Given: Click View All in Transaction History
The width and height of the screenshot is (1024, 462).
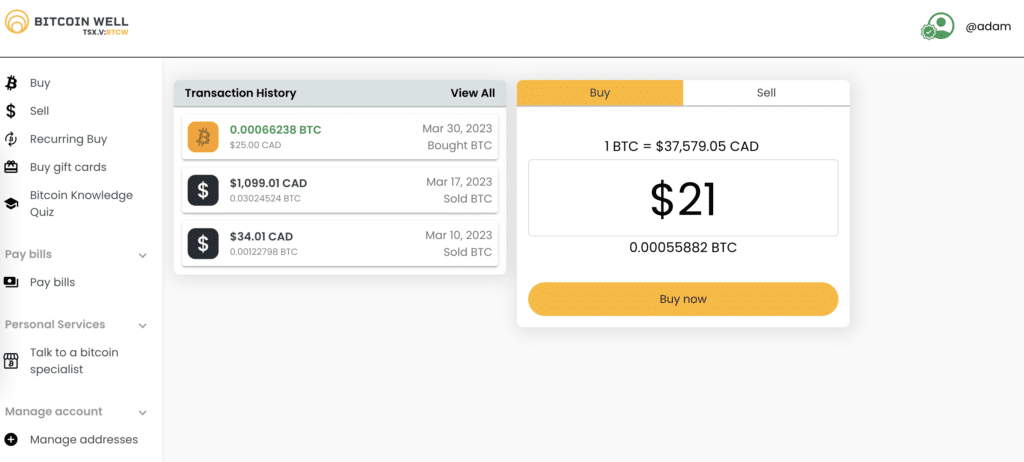Looking at the screenshot, I should [472, 93].
